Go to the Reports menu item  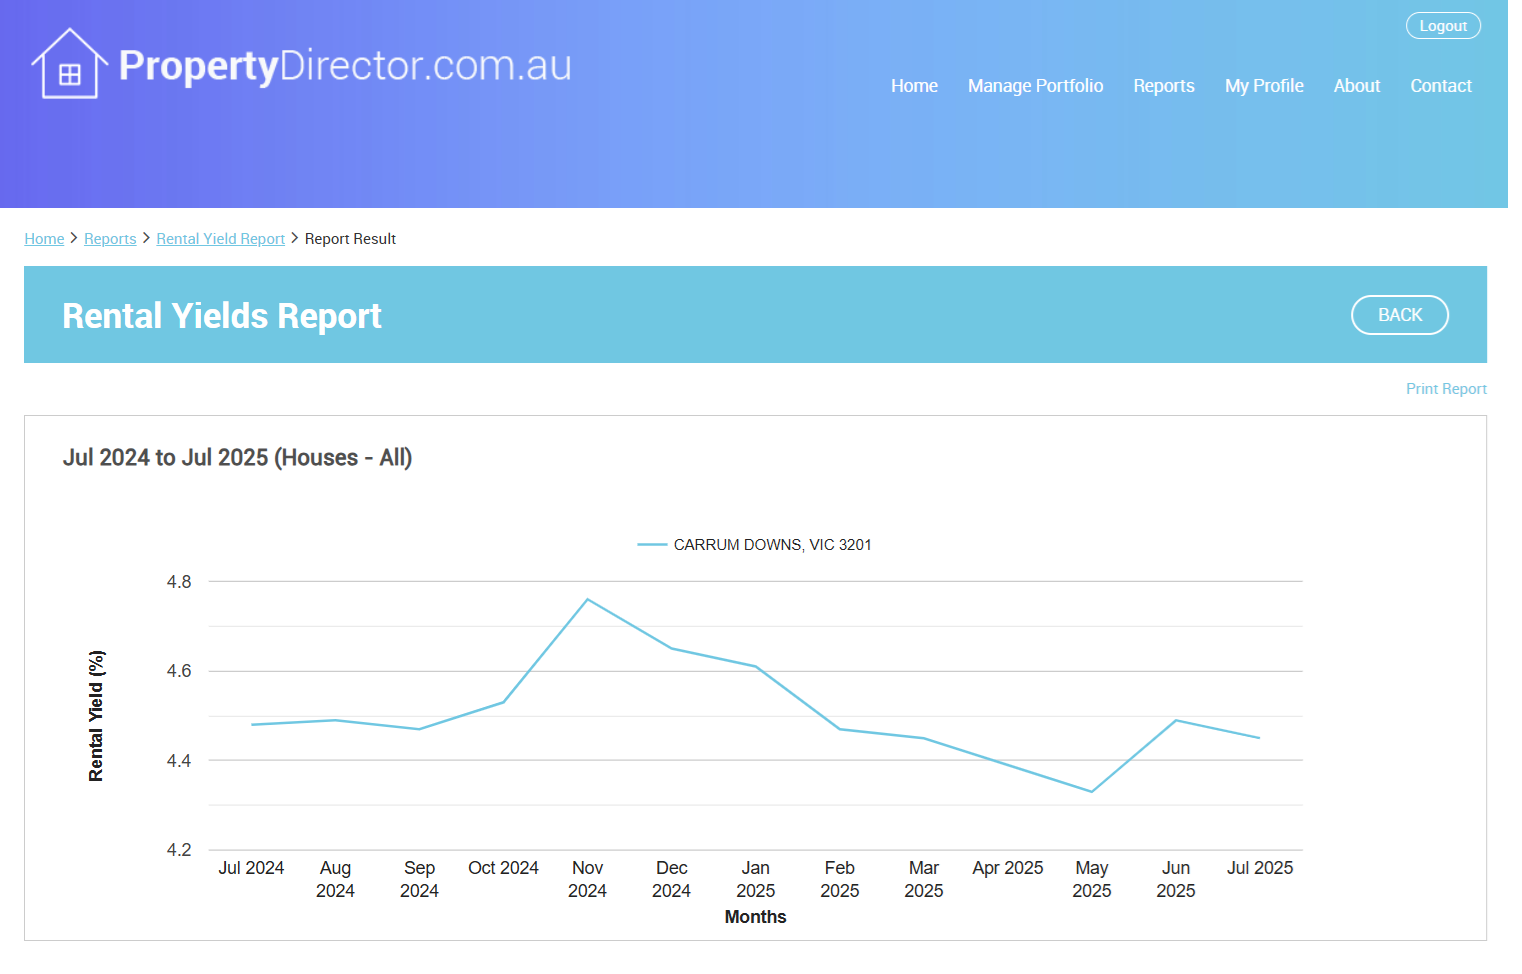(x=1163, y=86)
